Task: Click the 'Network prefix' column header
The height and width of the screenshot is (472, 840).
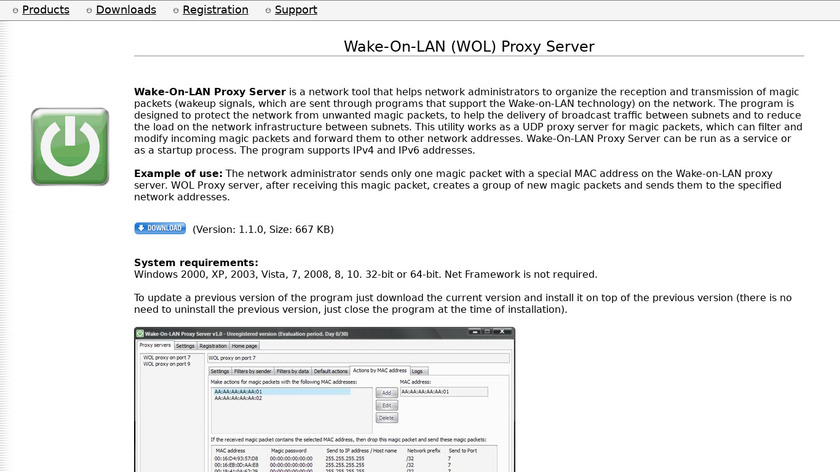Action: pos(424,451)
